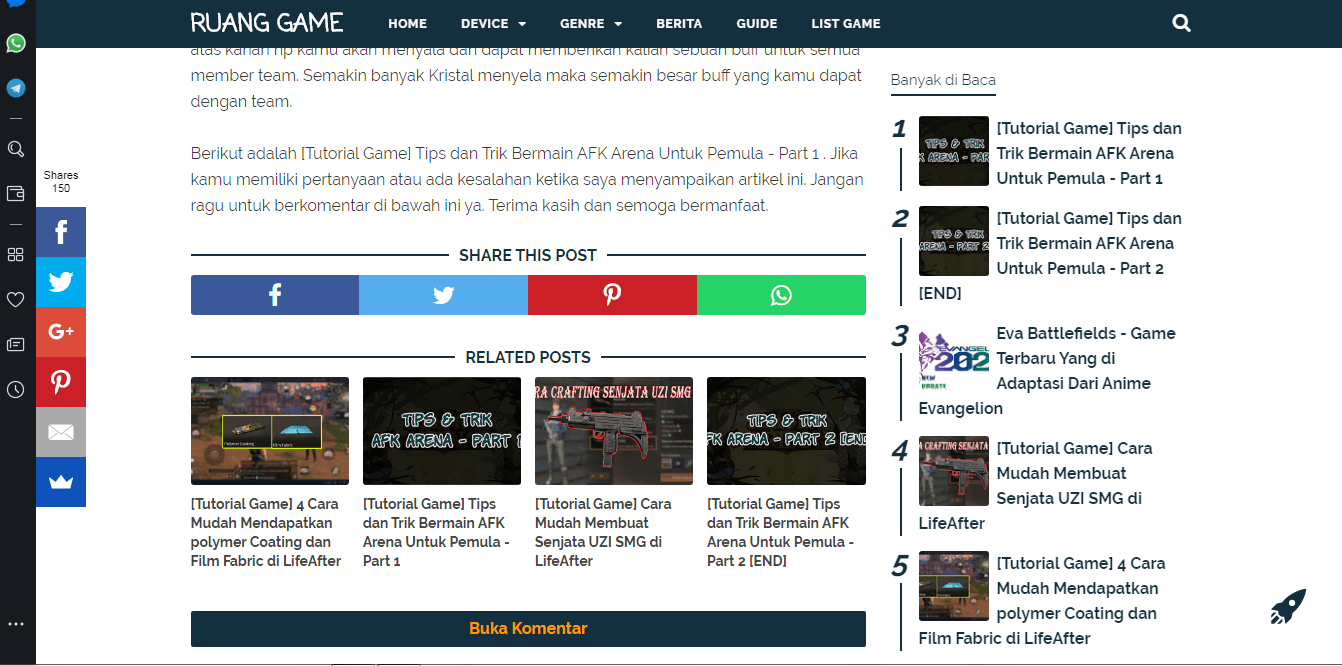Open the HOME menu item

point(407,23)
